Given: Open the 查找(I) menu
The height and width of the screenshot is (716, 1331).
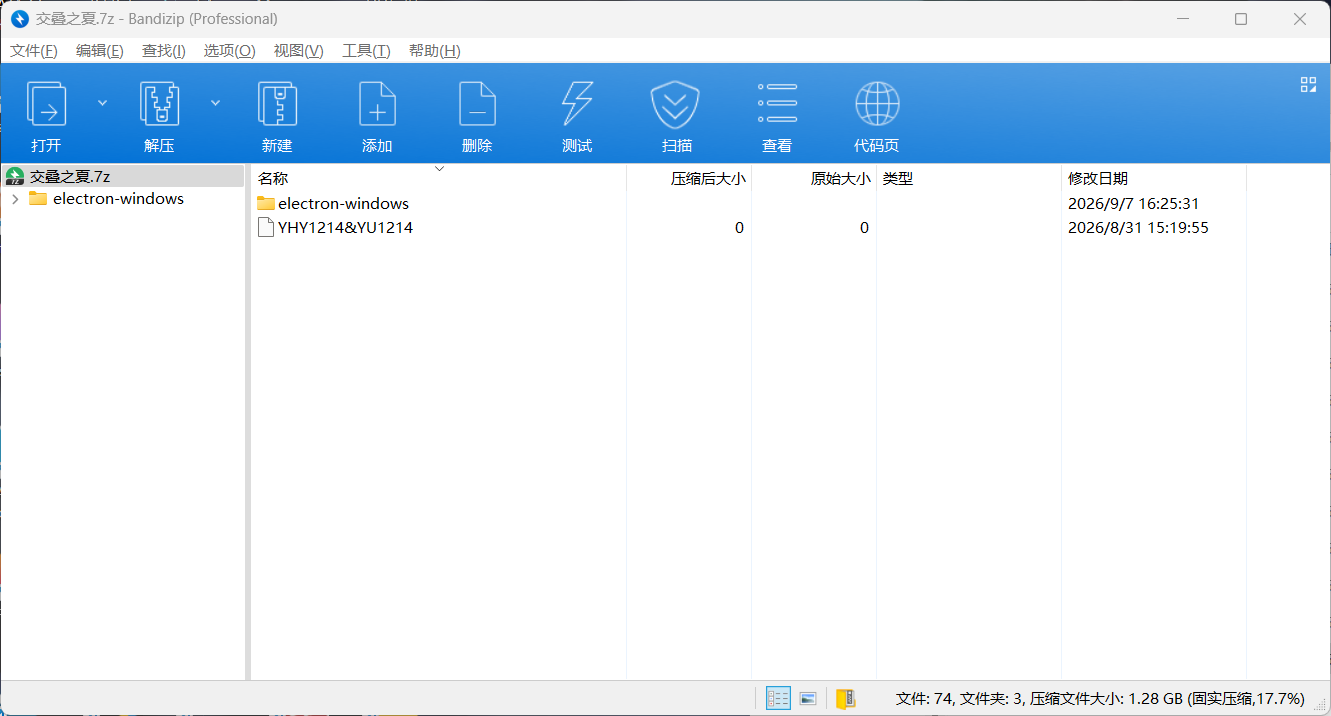Looking at the screenshot, I should (164, 51).
